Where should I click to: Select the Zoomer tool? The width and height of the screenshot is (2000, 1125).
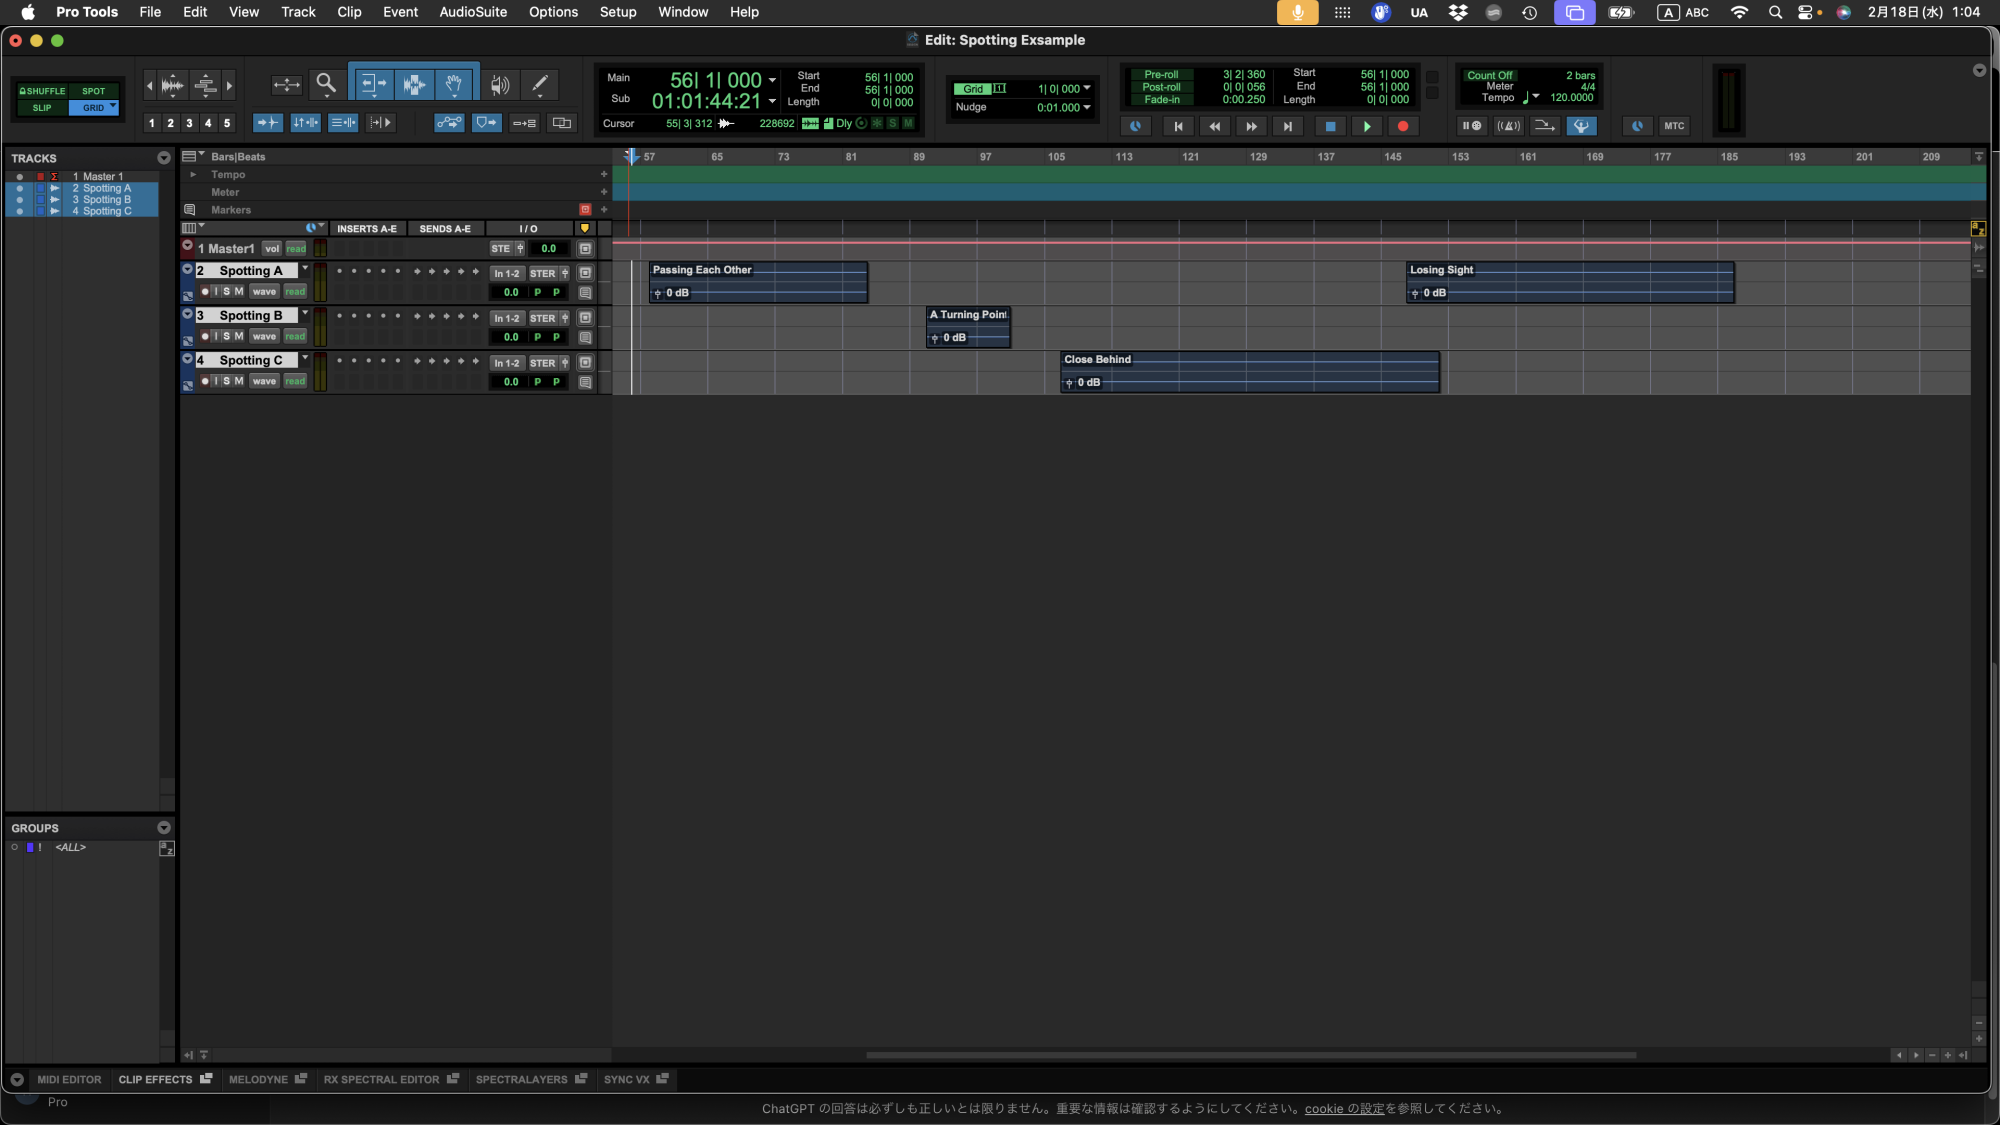pos(325,84)
